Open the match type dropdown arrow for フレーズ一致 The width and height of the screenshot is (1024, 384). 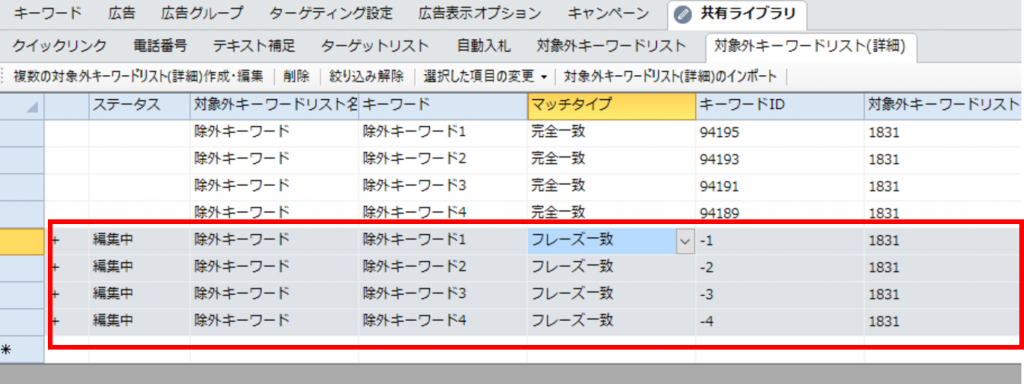point(684,241)
